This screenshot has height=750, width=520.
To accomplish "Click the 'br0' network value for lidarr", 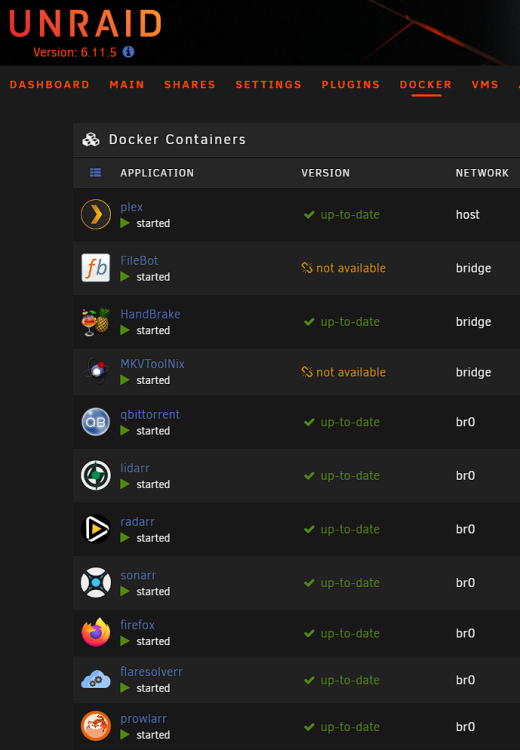I will 465,476.
